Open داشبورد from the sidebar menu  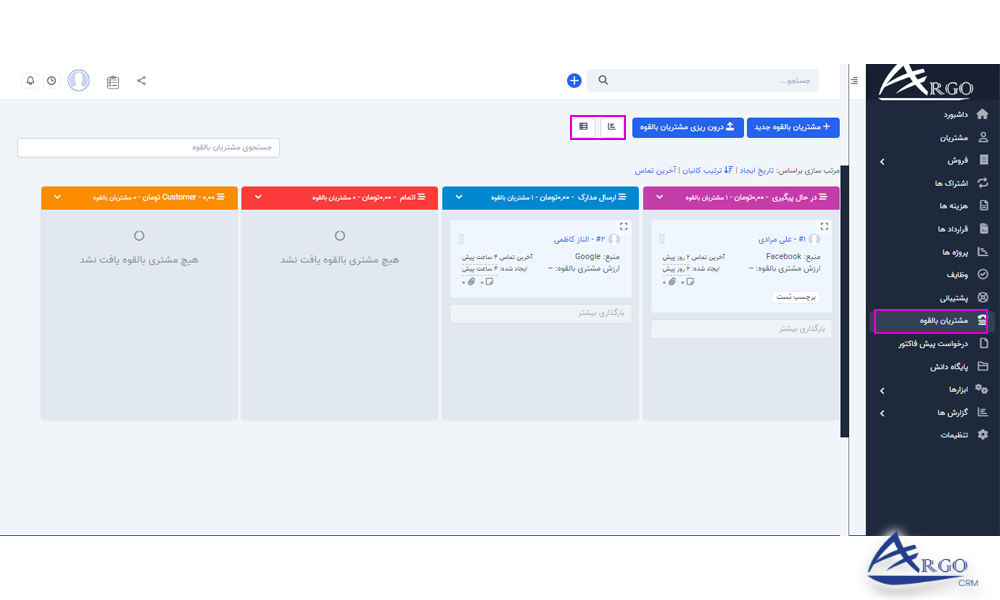pyautogui.click(x=950, y=114)
